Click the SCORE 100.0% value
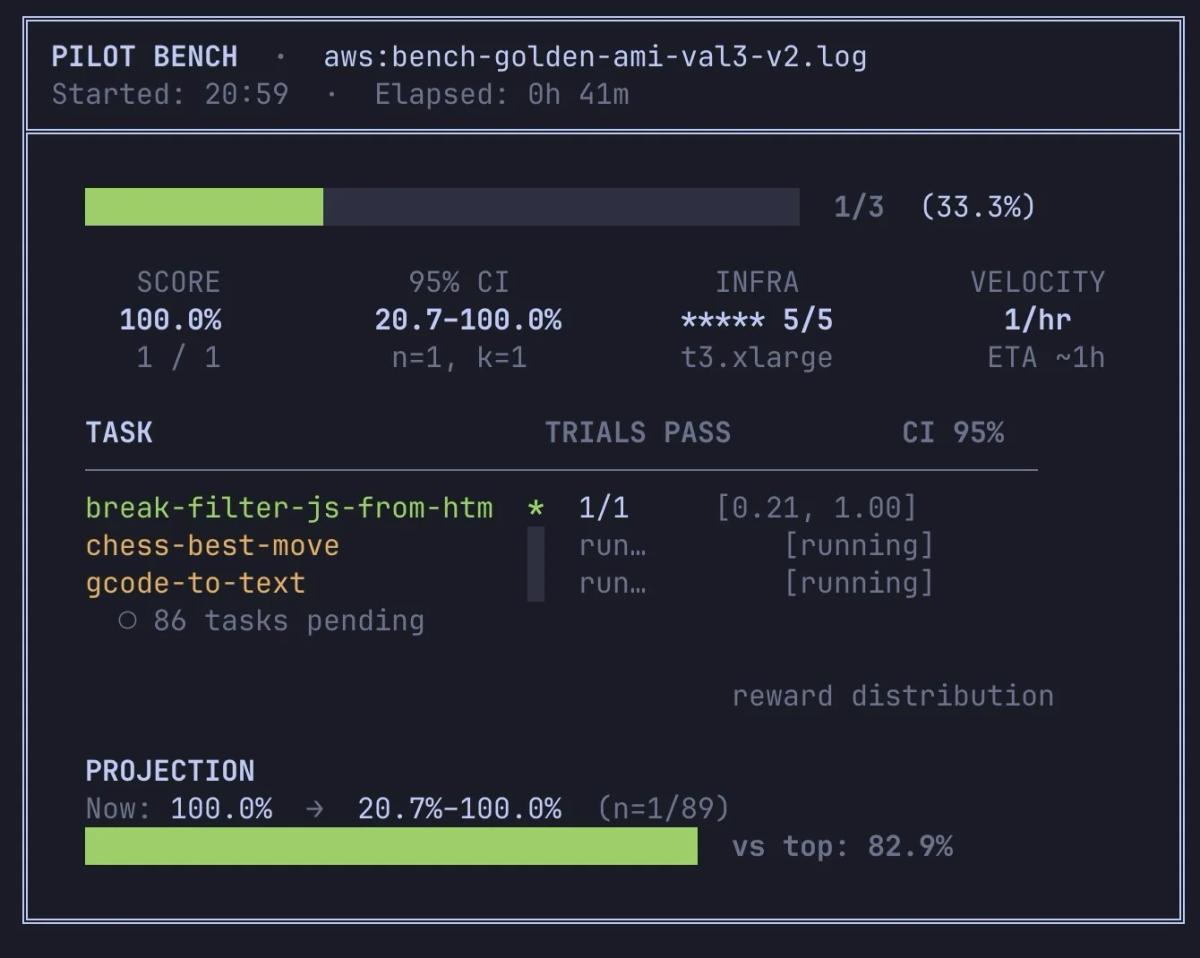The image size is (1200, 958). click(x=170, y=320)
